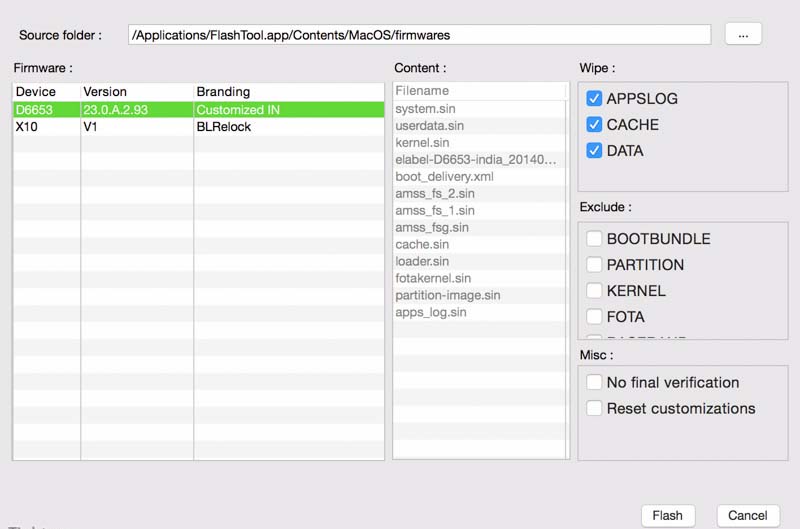Sort by the Branding column header
Image resolution: width=800 pixels, height=529 pixels.
pos(288,92)
